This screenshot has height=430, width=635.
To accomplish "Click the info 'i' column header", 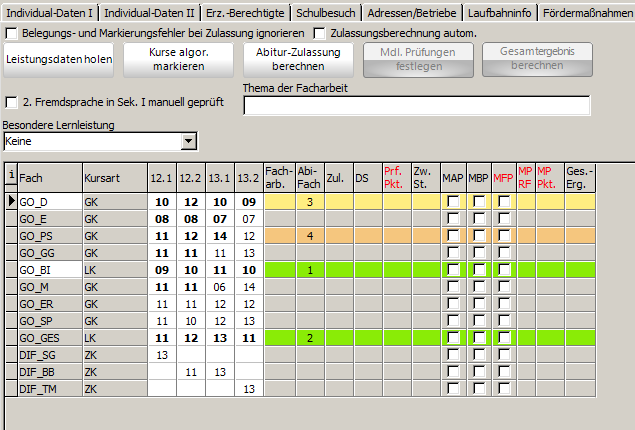I will point(11,175).
